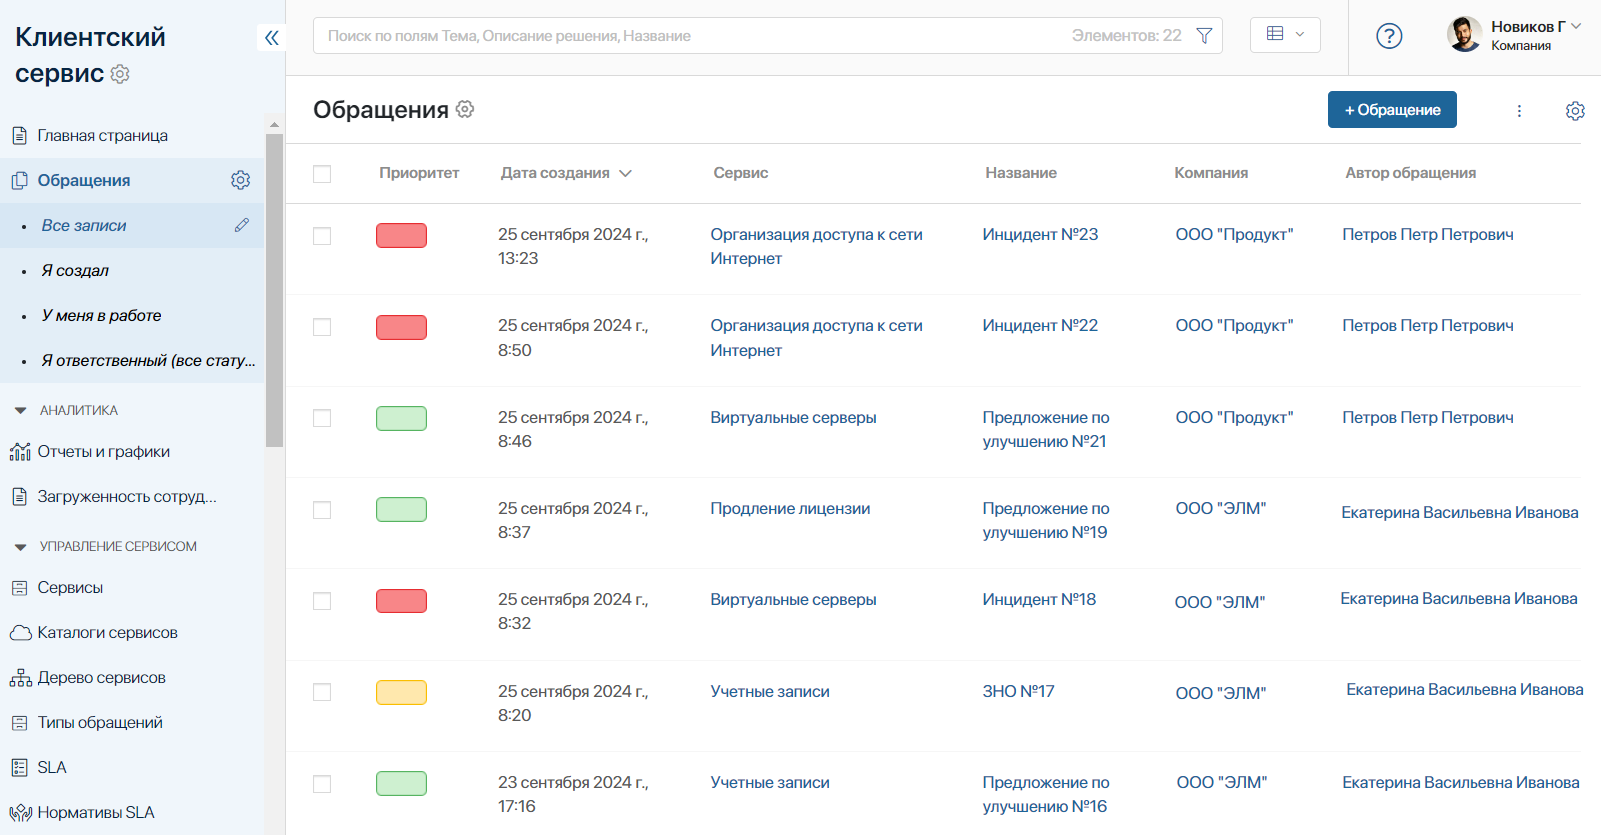Click gear icon beside Клиентский сервис title
The height and width of the screenshot is (839, 1602).
point(120,74)
